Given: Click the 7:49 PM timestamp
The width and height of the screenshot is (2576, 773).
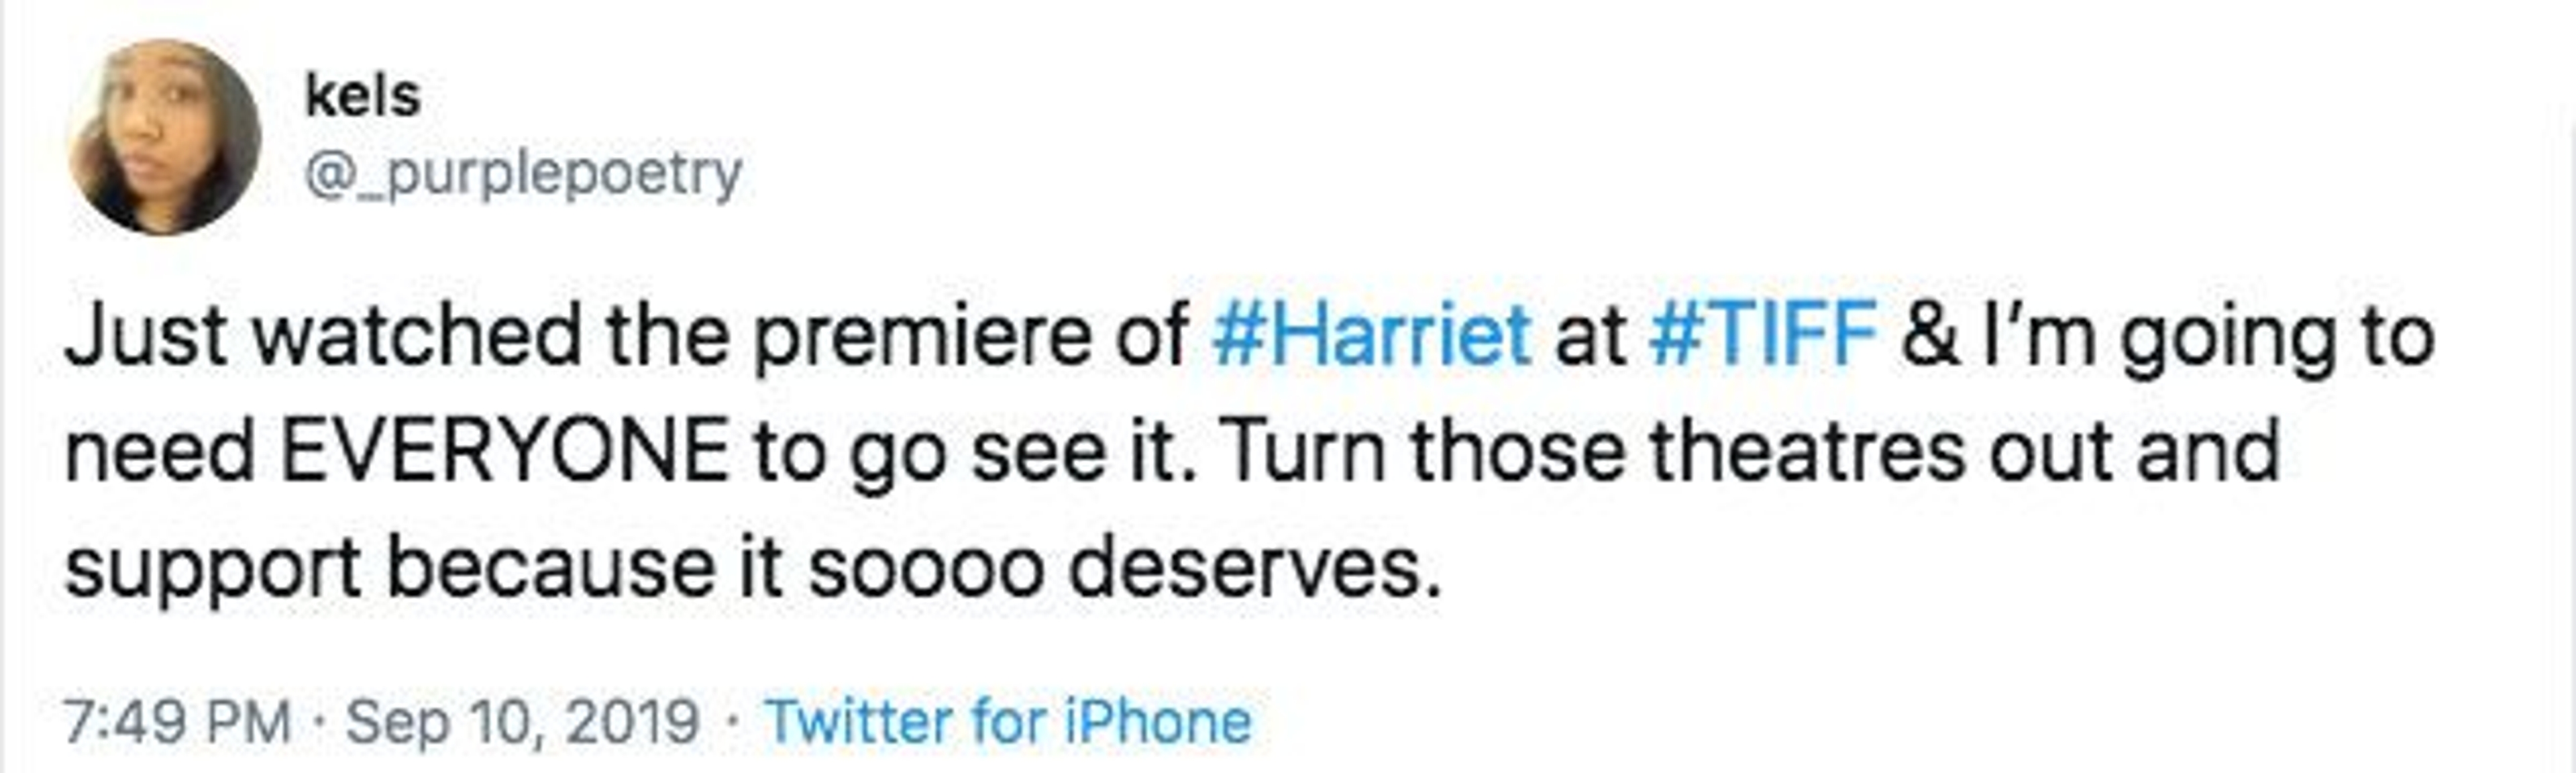Looking at the screenshot, I should (x=177, y=721).
